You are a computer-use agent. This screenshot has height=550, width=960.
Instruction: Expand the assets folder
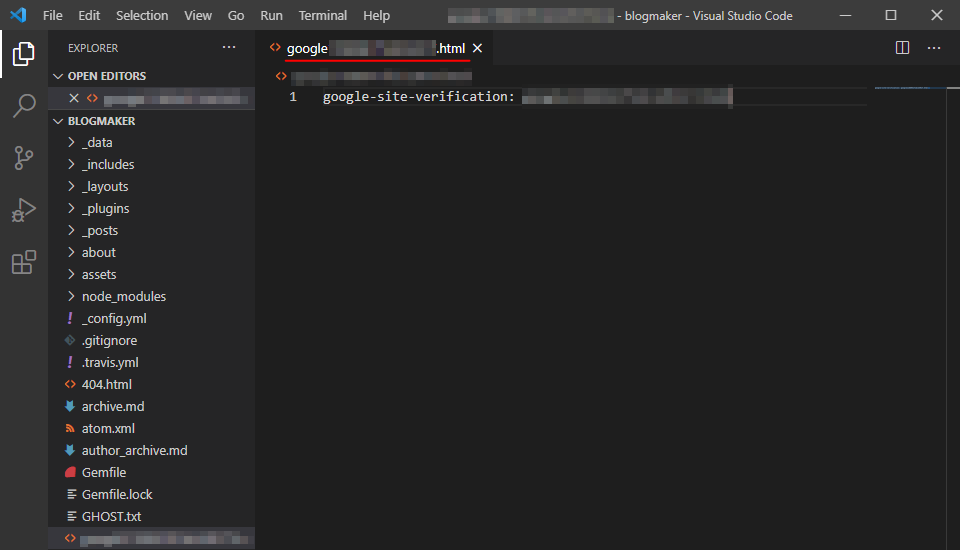click(71, 274)
